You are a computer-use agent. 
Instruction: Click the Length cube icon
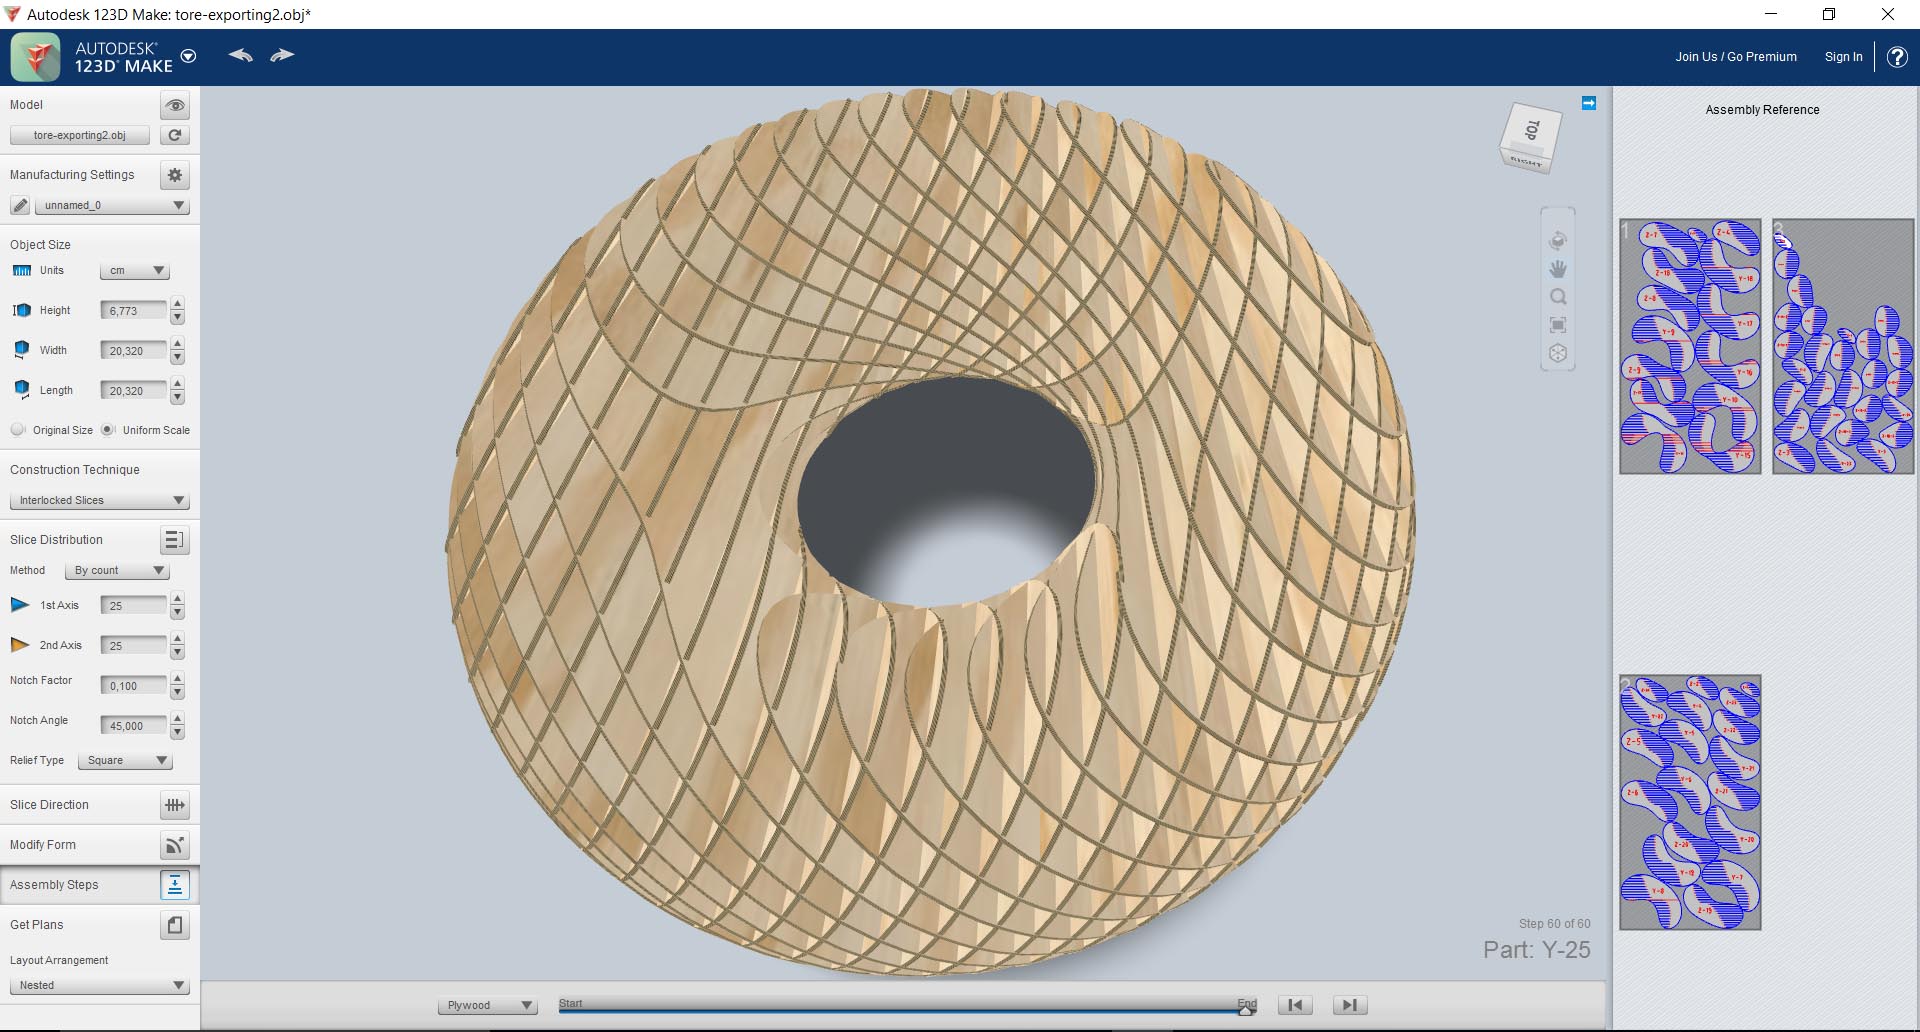pyautogui.click(x=22, y=390)
